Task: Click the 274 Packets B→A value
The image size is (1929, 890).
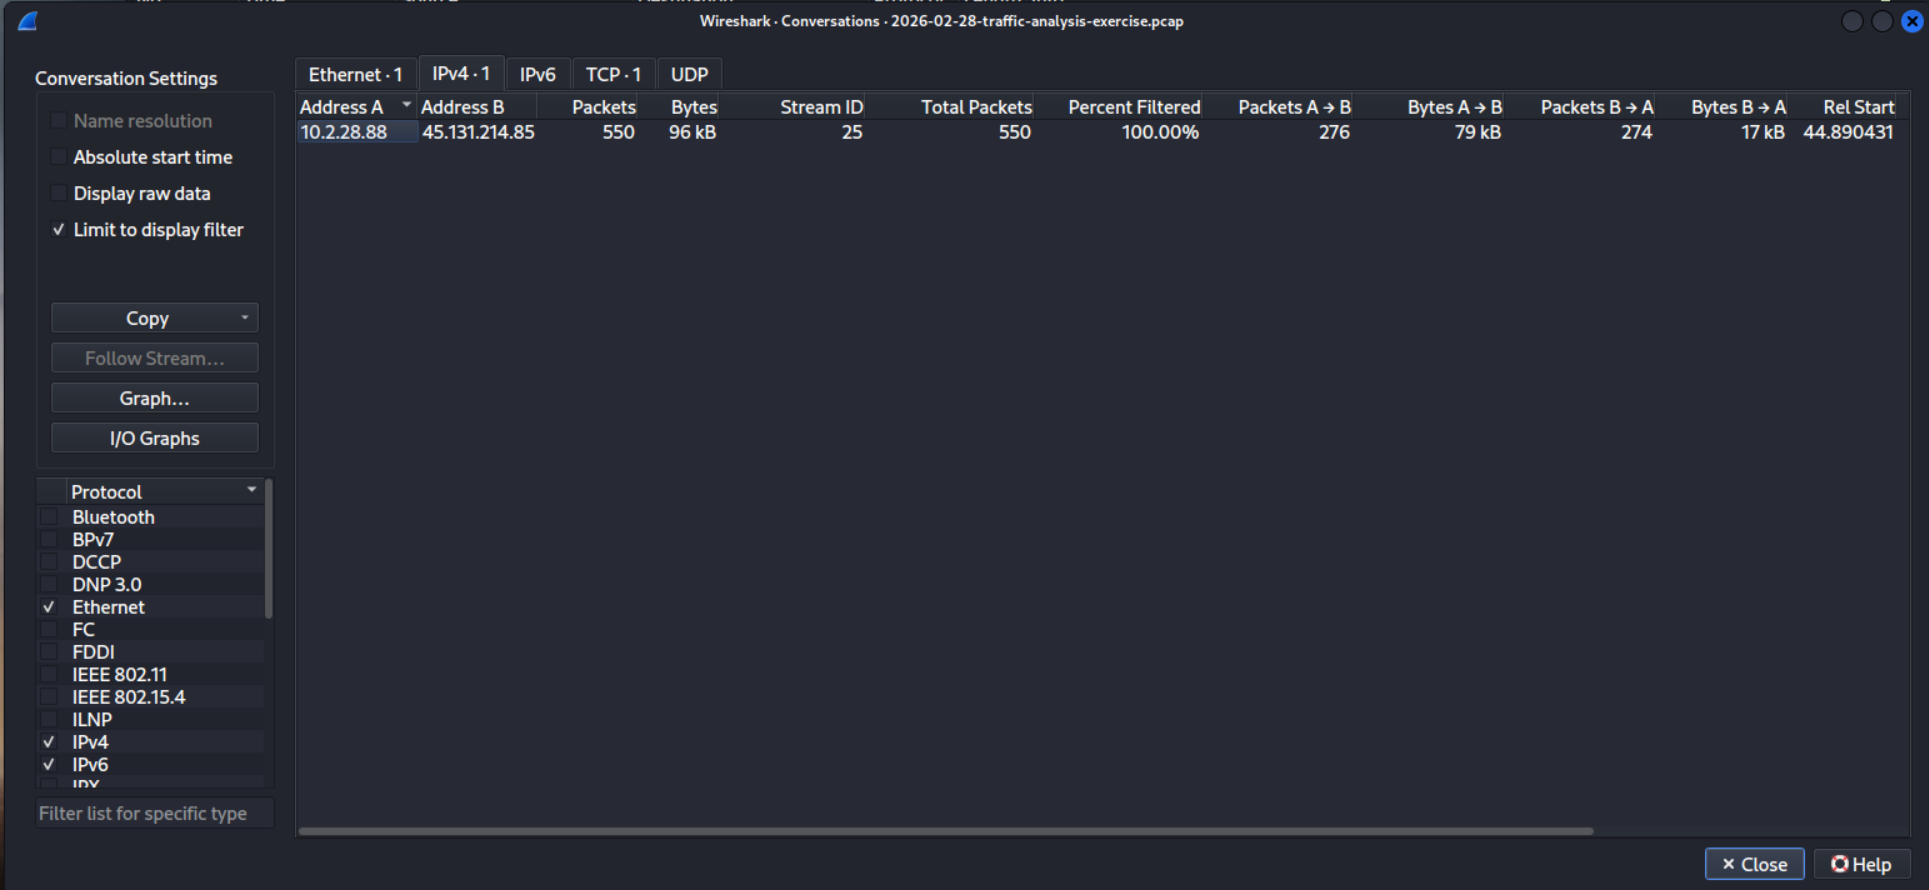Action: [1637, 132]
